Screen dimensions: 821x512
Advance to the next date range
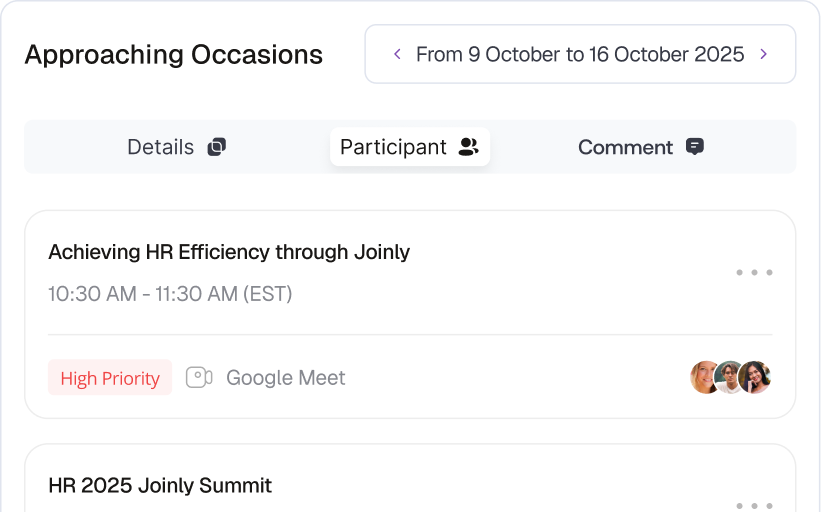click(764, 54)
